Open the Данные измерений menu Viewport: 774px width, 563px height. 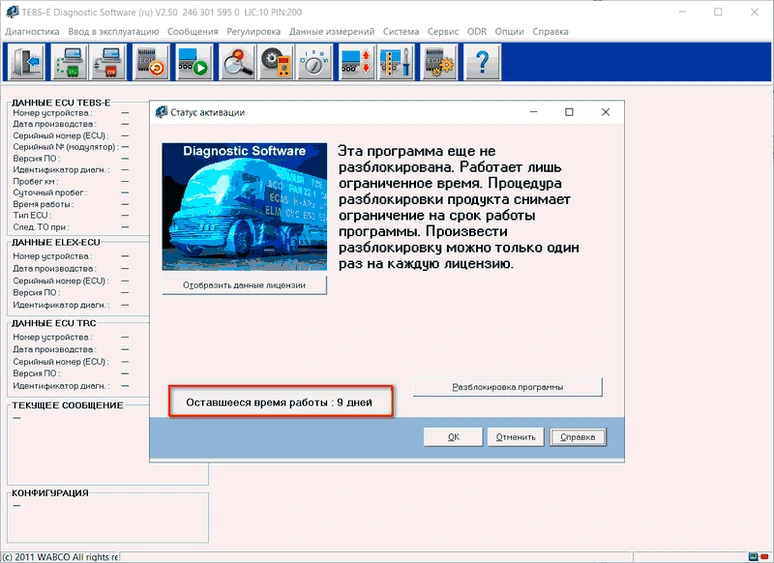coord(332,32)
